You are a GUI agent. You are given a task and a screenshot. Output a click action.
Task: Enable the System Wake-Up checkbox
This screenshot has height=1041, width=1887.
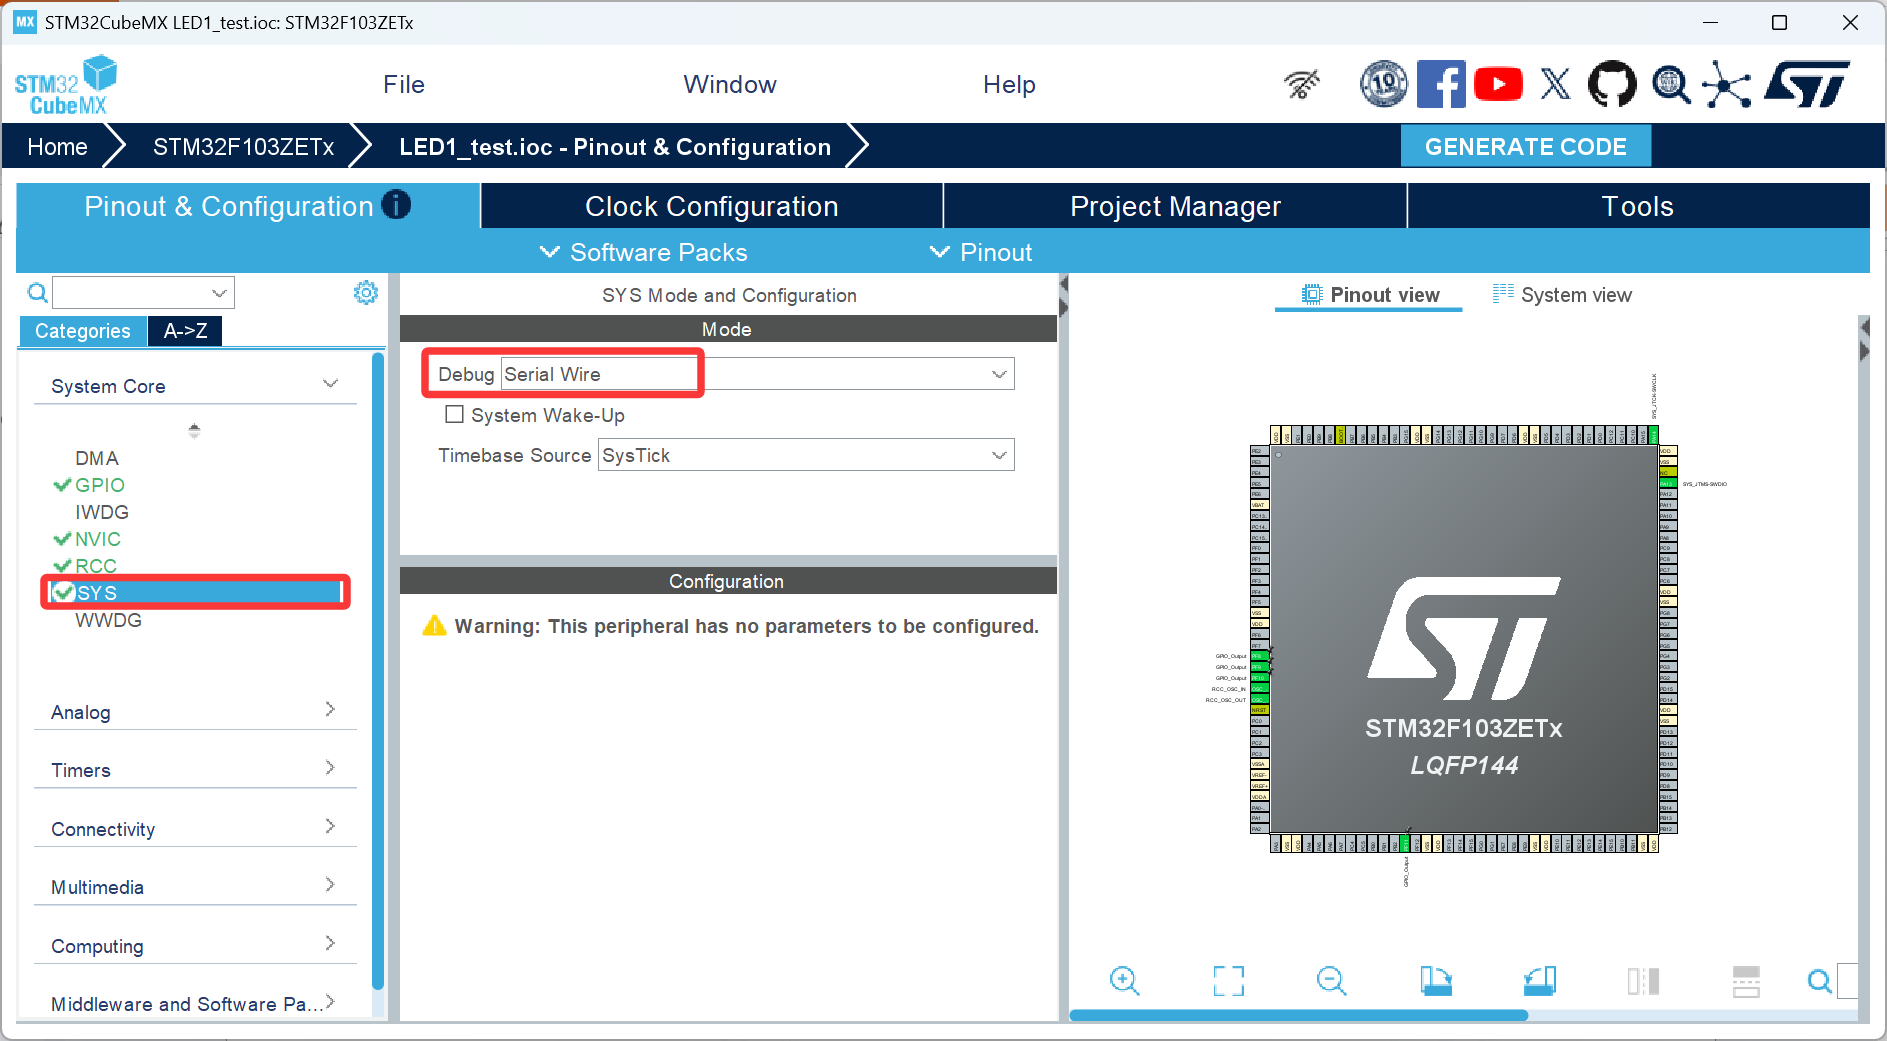pos(455,414)
